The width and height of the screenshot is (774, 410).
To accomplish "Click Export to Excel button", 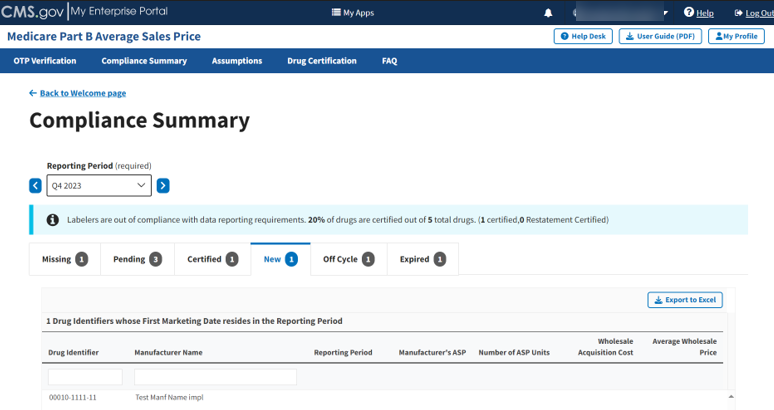I will 685,299.
